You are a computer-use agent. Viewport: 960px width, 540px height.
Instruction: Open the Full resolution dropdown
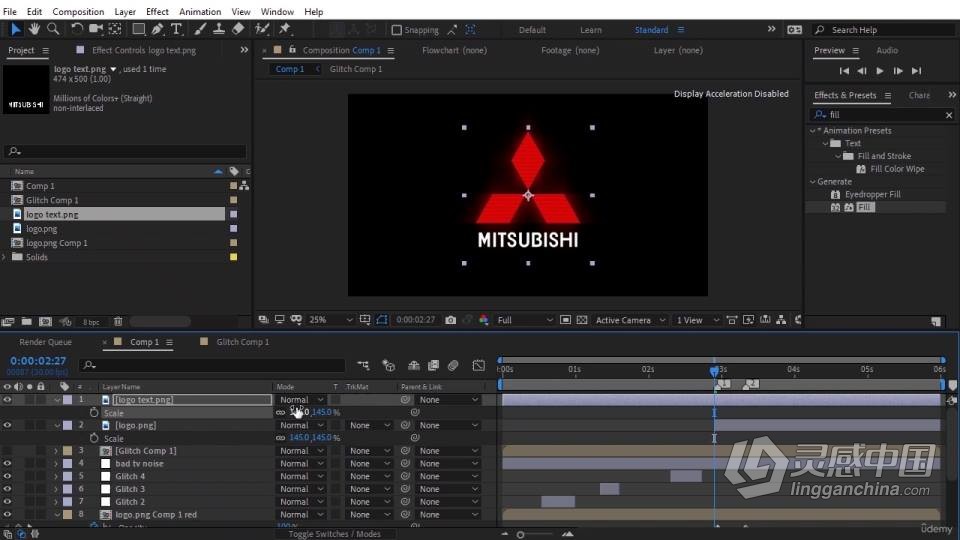pos(525,320)
